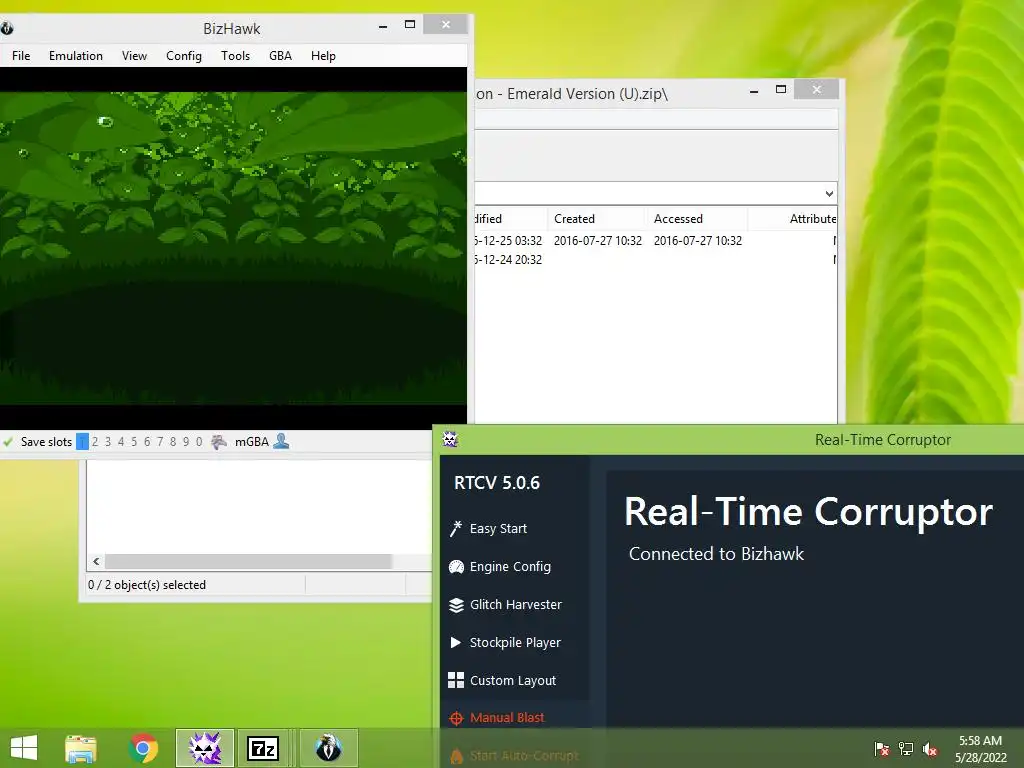
Task: Open File Explorer from the taskbar
Action: [81, 748]
